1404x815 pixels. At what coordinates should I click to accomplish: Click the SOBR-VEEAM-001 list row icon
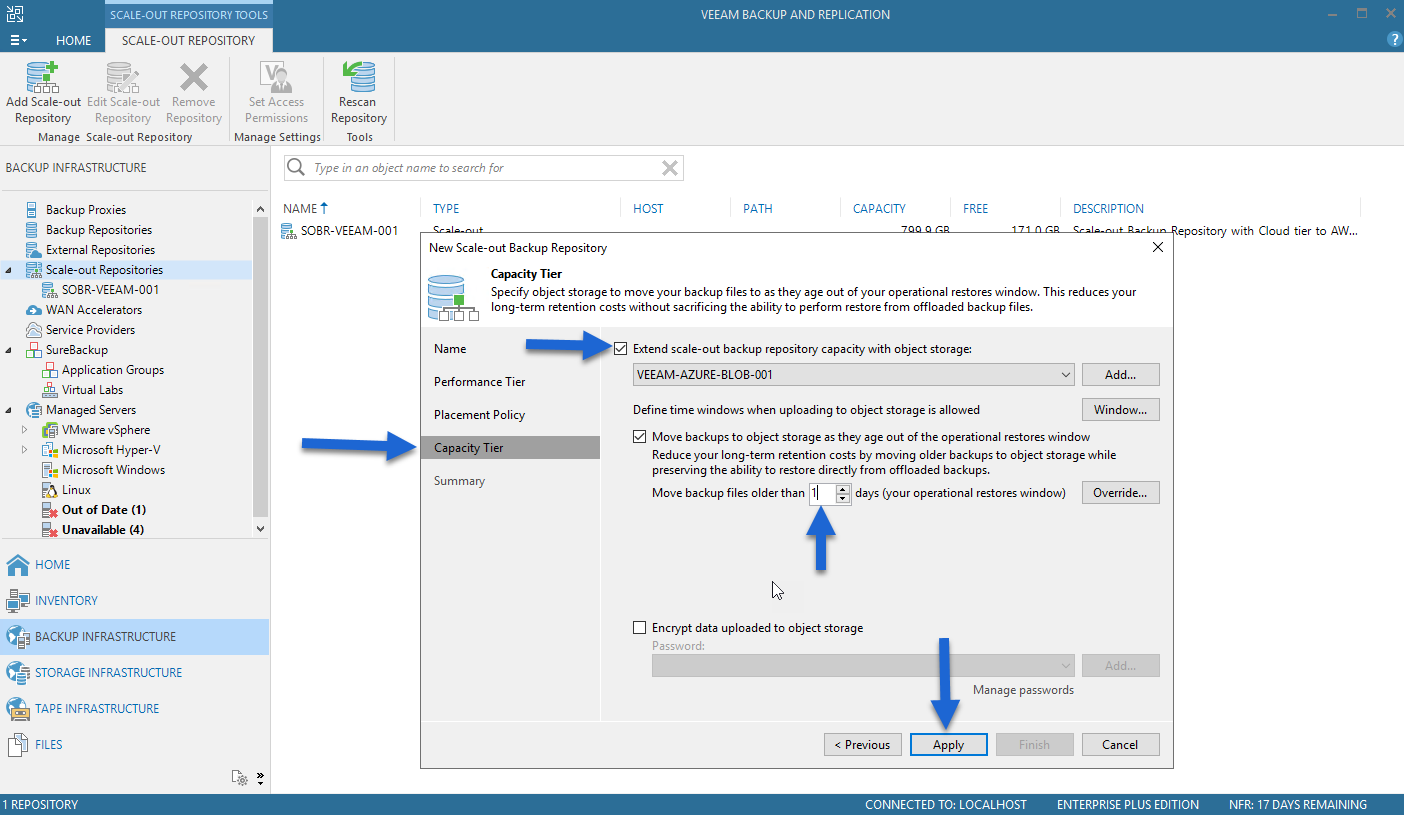pyautogui.click(x=290, y=231)
